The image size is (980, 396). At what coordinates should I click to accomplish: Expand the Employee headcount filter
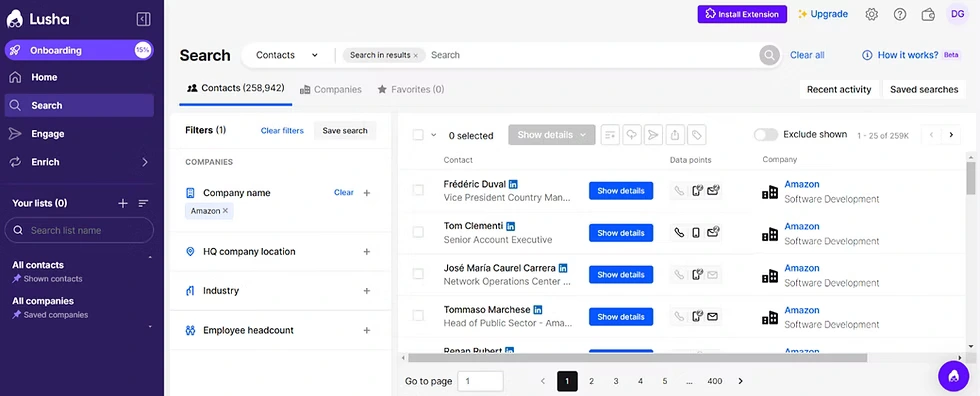367,330
